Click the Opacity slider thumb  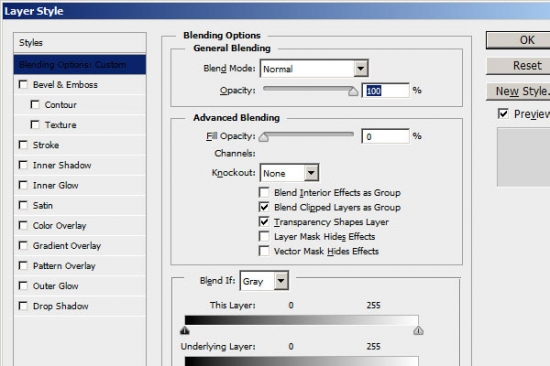[353, 91]
